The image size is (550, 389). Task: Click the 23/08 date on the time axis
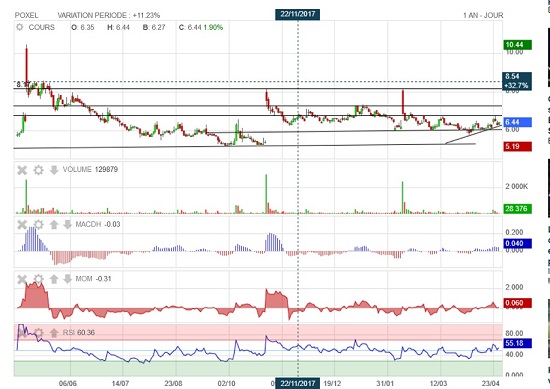click(173, 383)
